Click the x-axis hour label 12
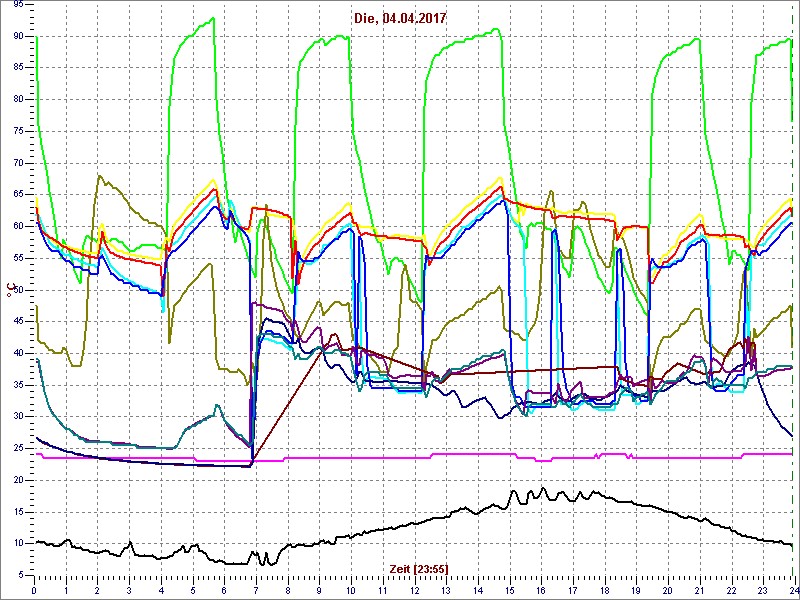 point(414,590)
